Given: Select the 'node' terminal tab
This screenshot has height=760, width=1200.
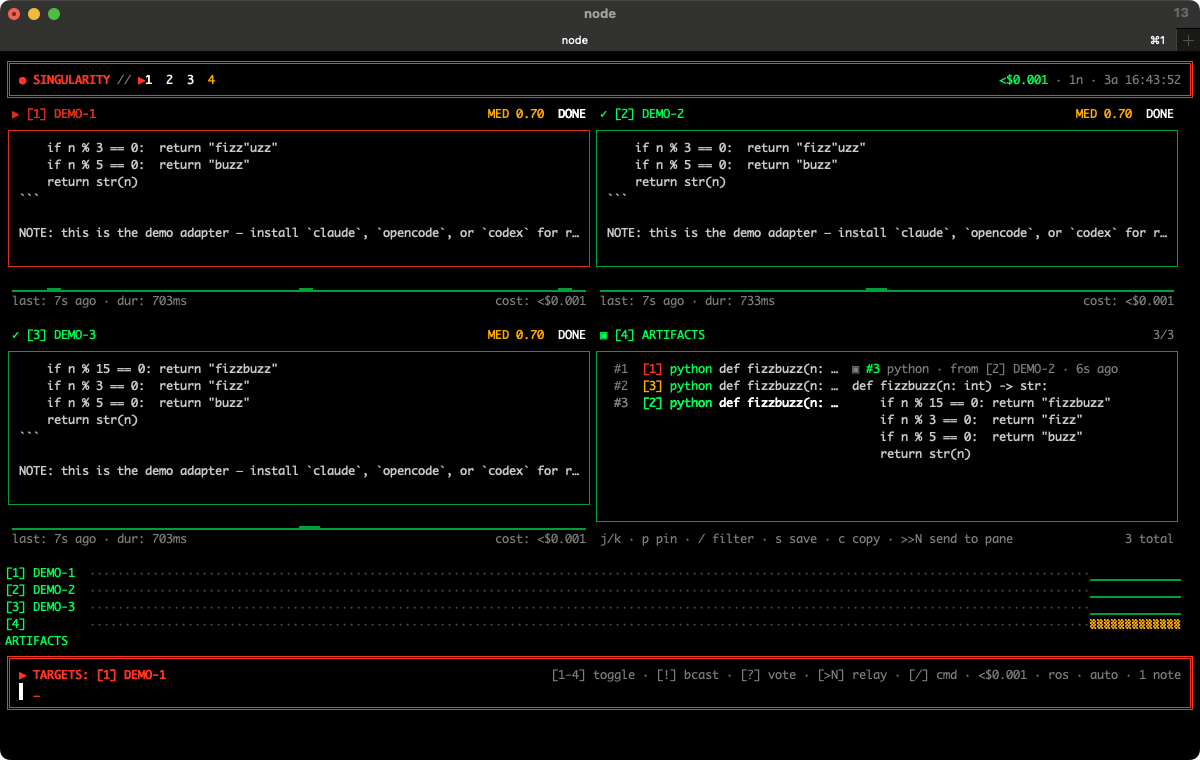Looking at the screenshot, I should point(574,40).
